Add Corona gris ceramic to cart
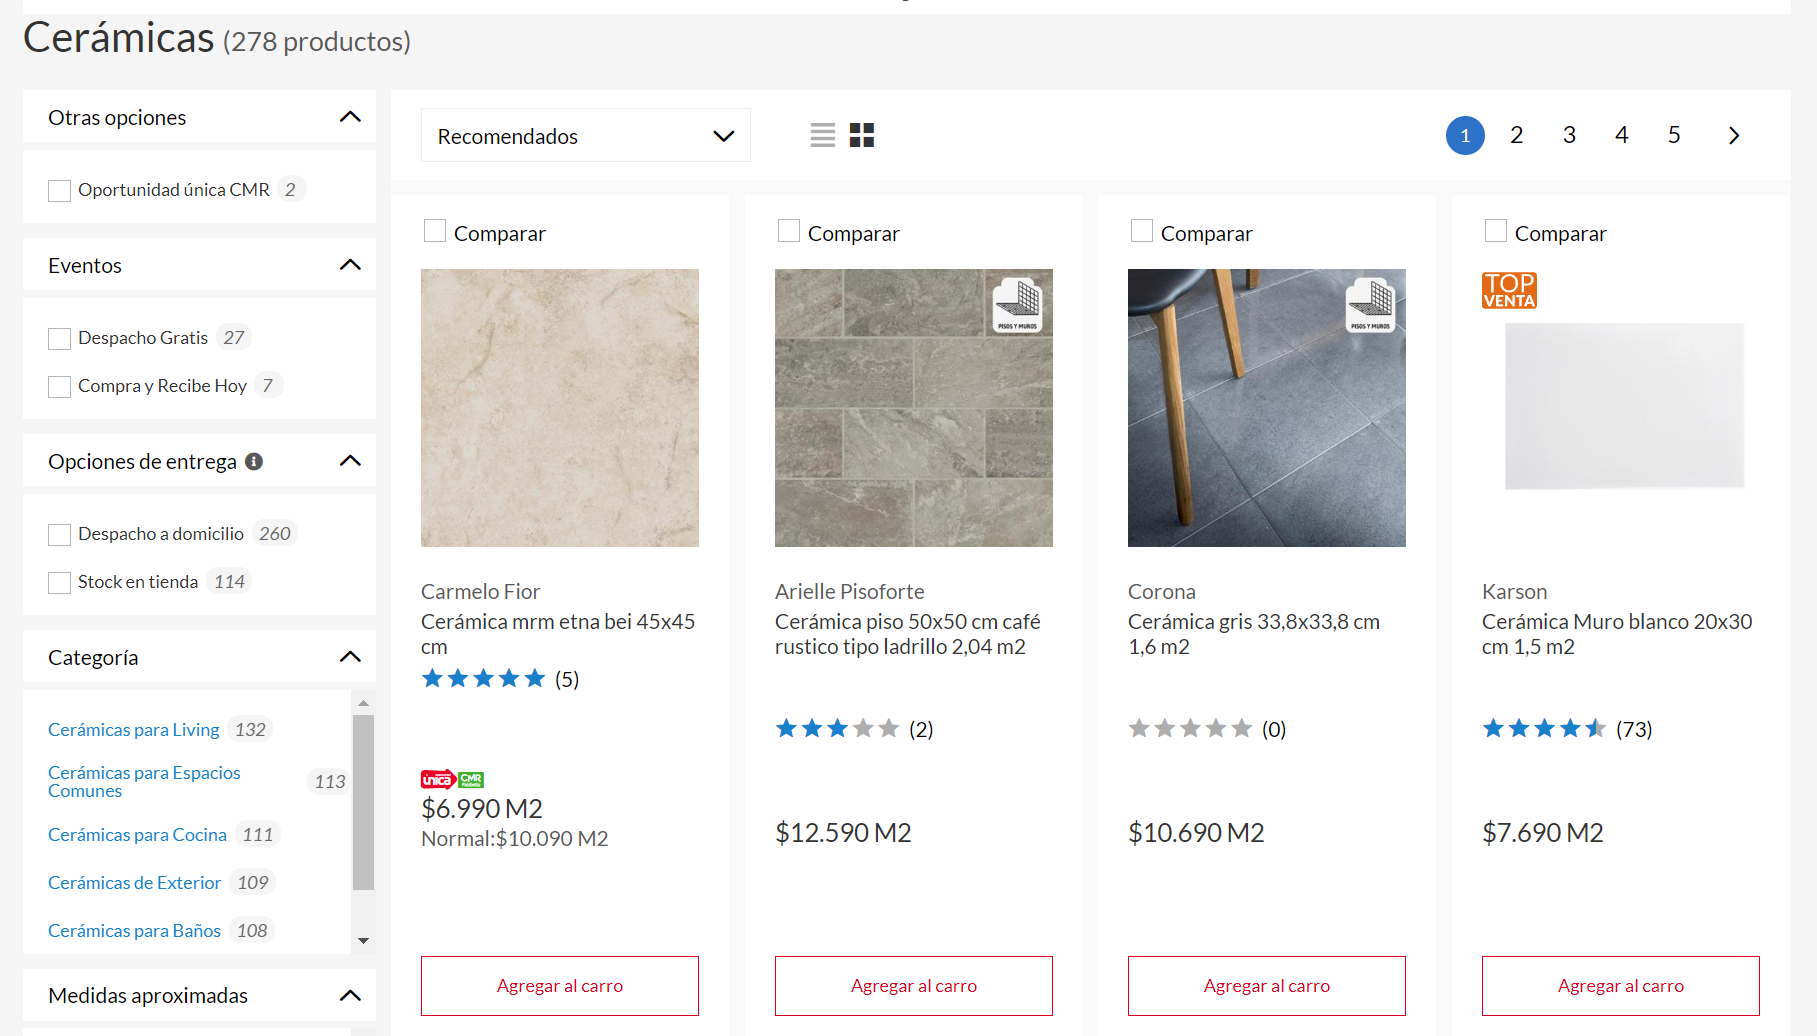The height and width of the screenshot is (1036, 1817). [x=1266, y=986]
